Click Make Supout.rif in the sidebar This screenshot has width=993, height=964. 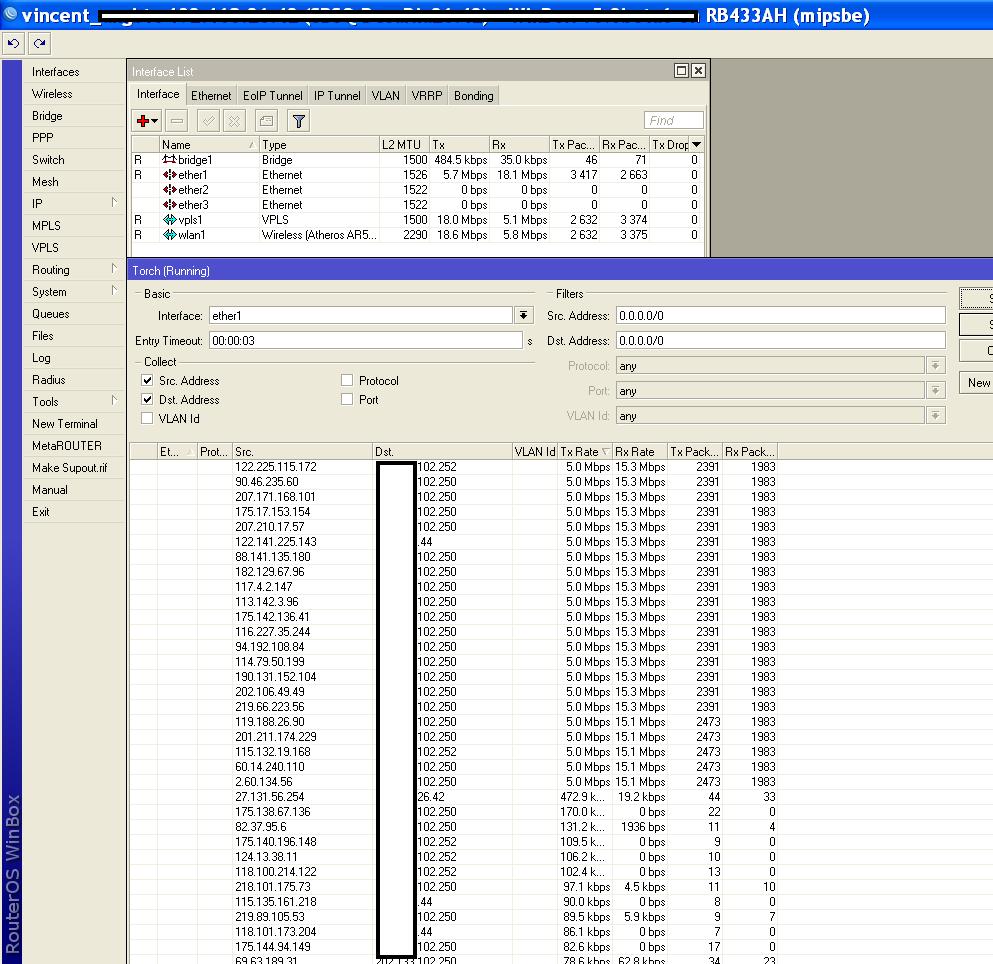69,468
